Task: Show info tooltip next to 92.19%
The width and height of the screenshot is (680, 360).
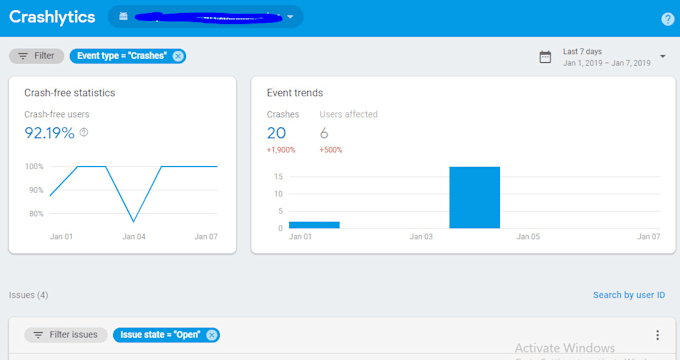Action: [x=84, y=132]
